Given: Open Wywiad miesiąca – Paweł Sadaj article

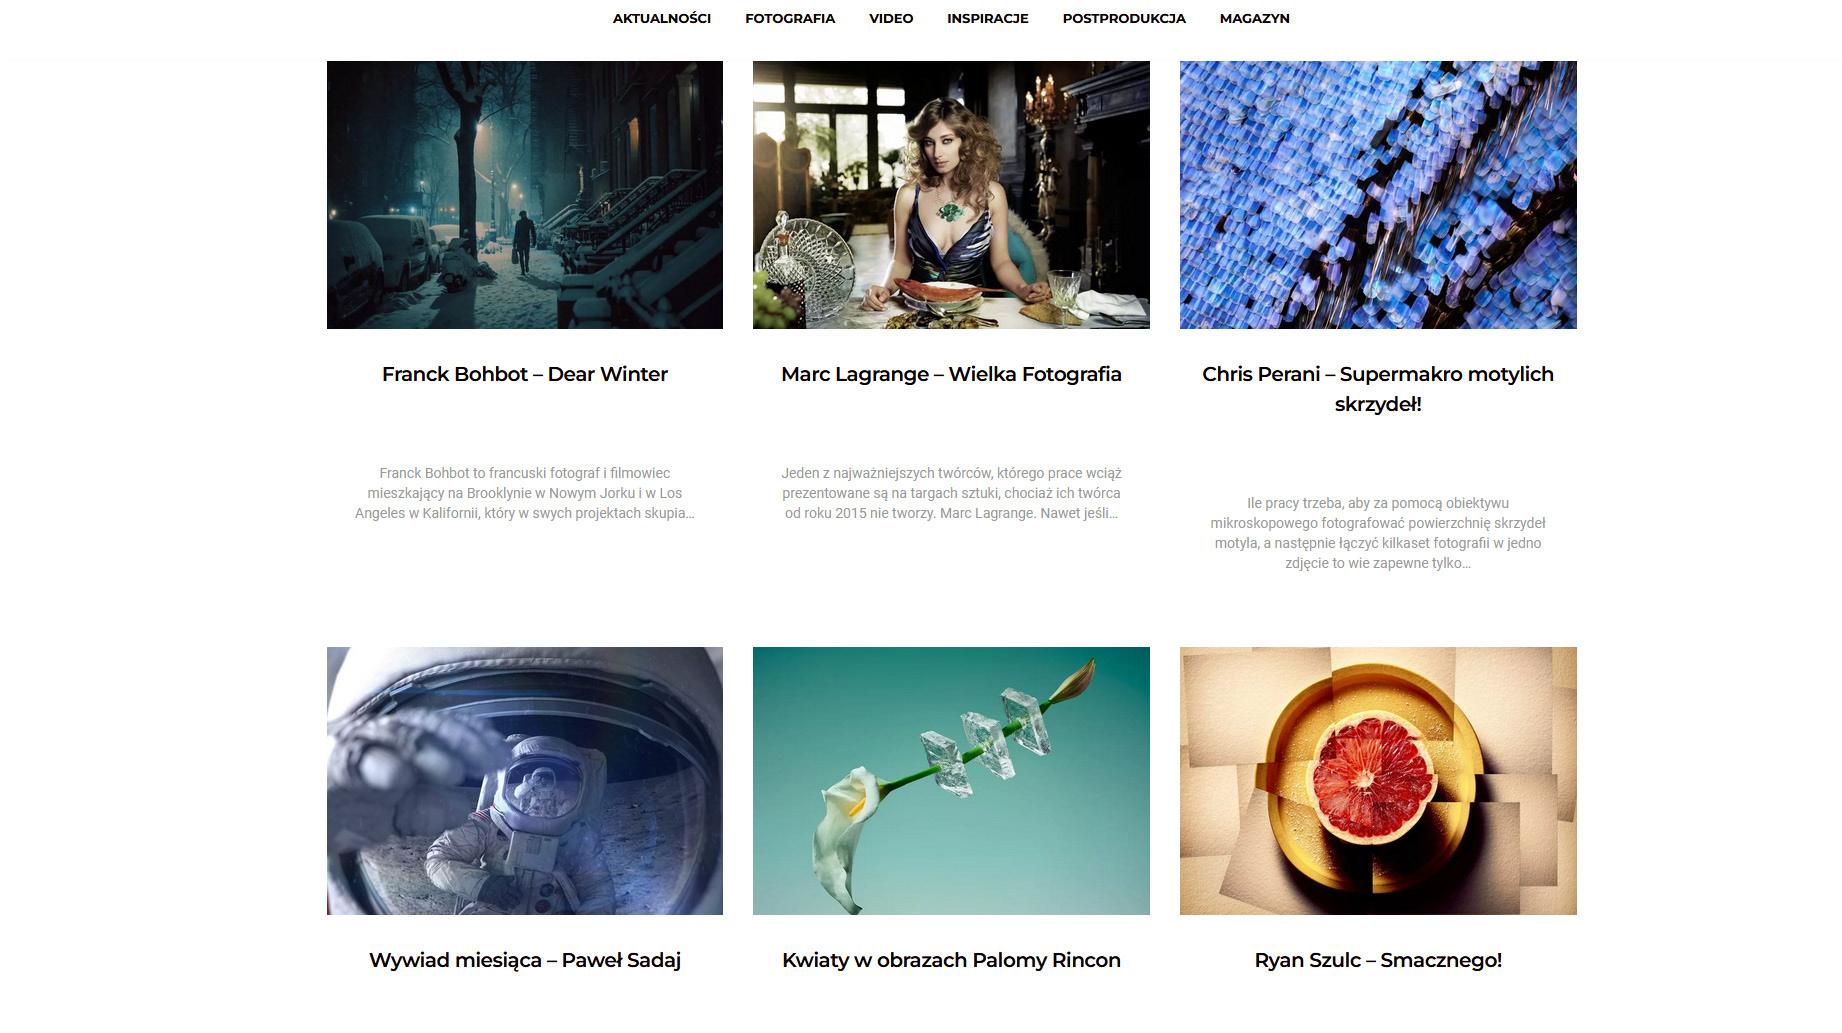Looking at the screenshot, I should coord(525,960).
